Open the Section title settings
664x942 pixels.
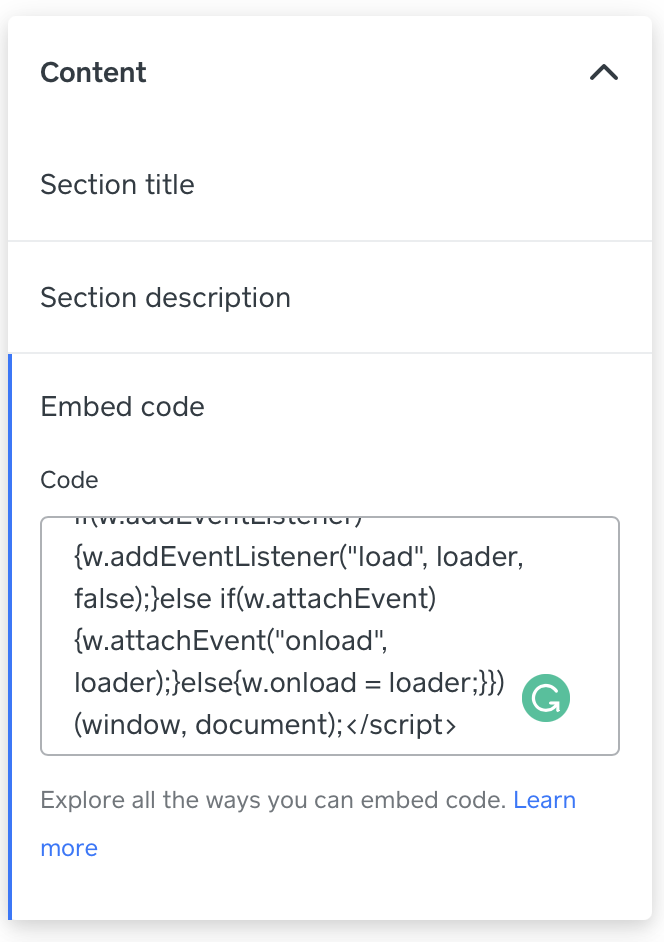(117, 185)
